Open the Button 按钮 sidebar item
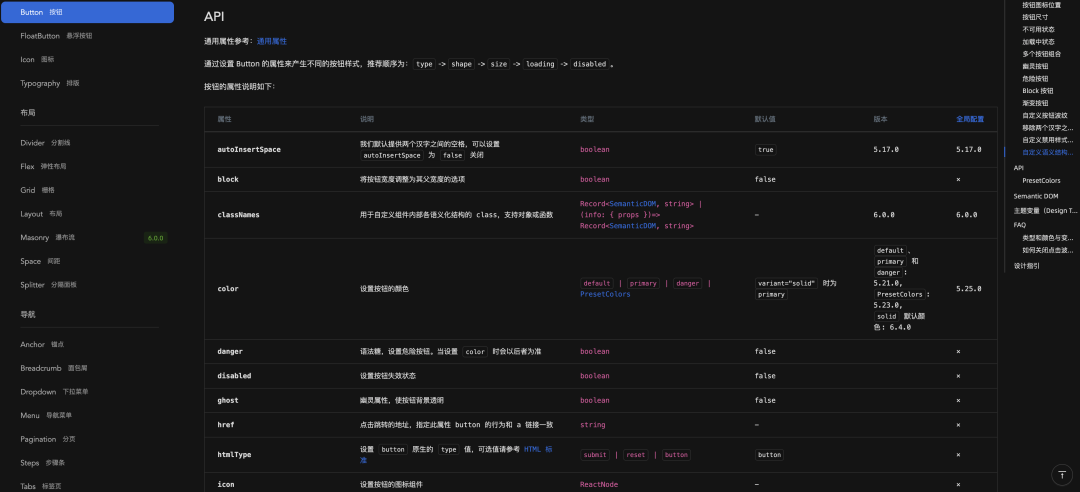This screenshot has height=492, width=1080. point(87,12)
